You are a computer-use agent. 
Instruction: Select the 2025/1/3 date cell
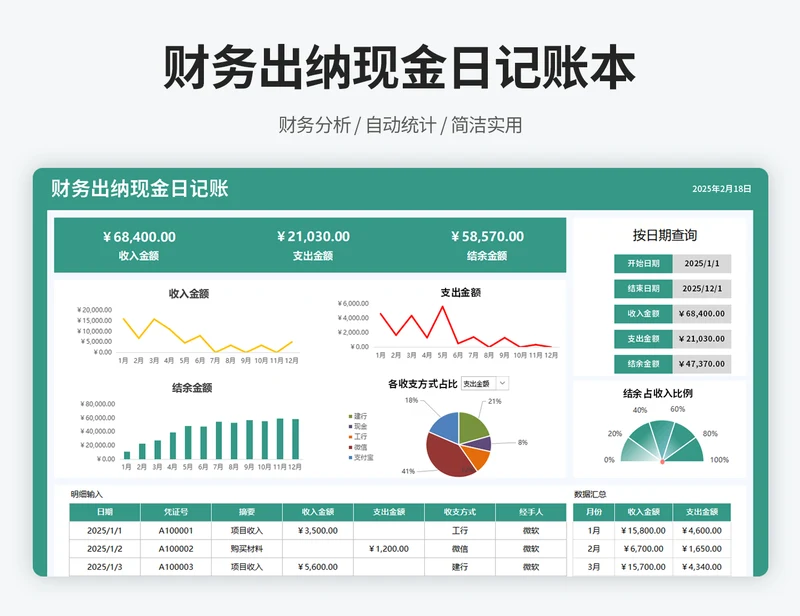[105, 567]
